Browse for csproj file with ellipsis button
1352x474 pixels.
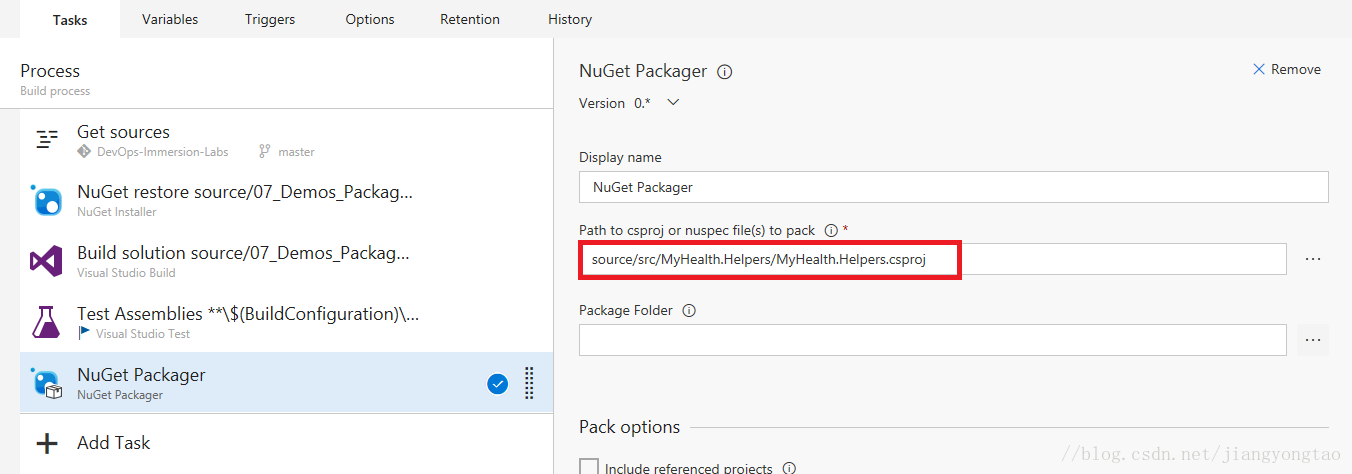[1313, 259]
